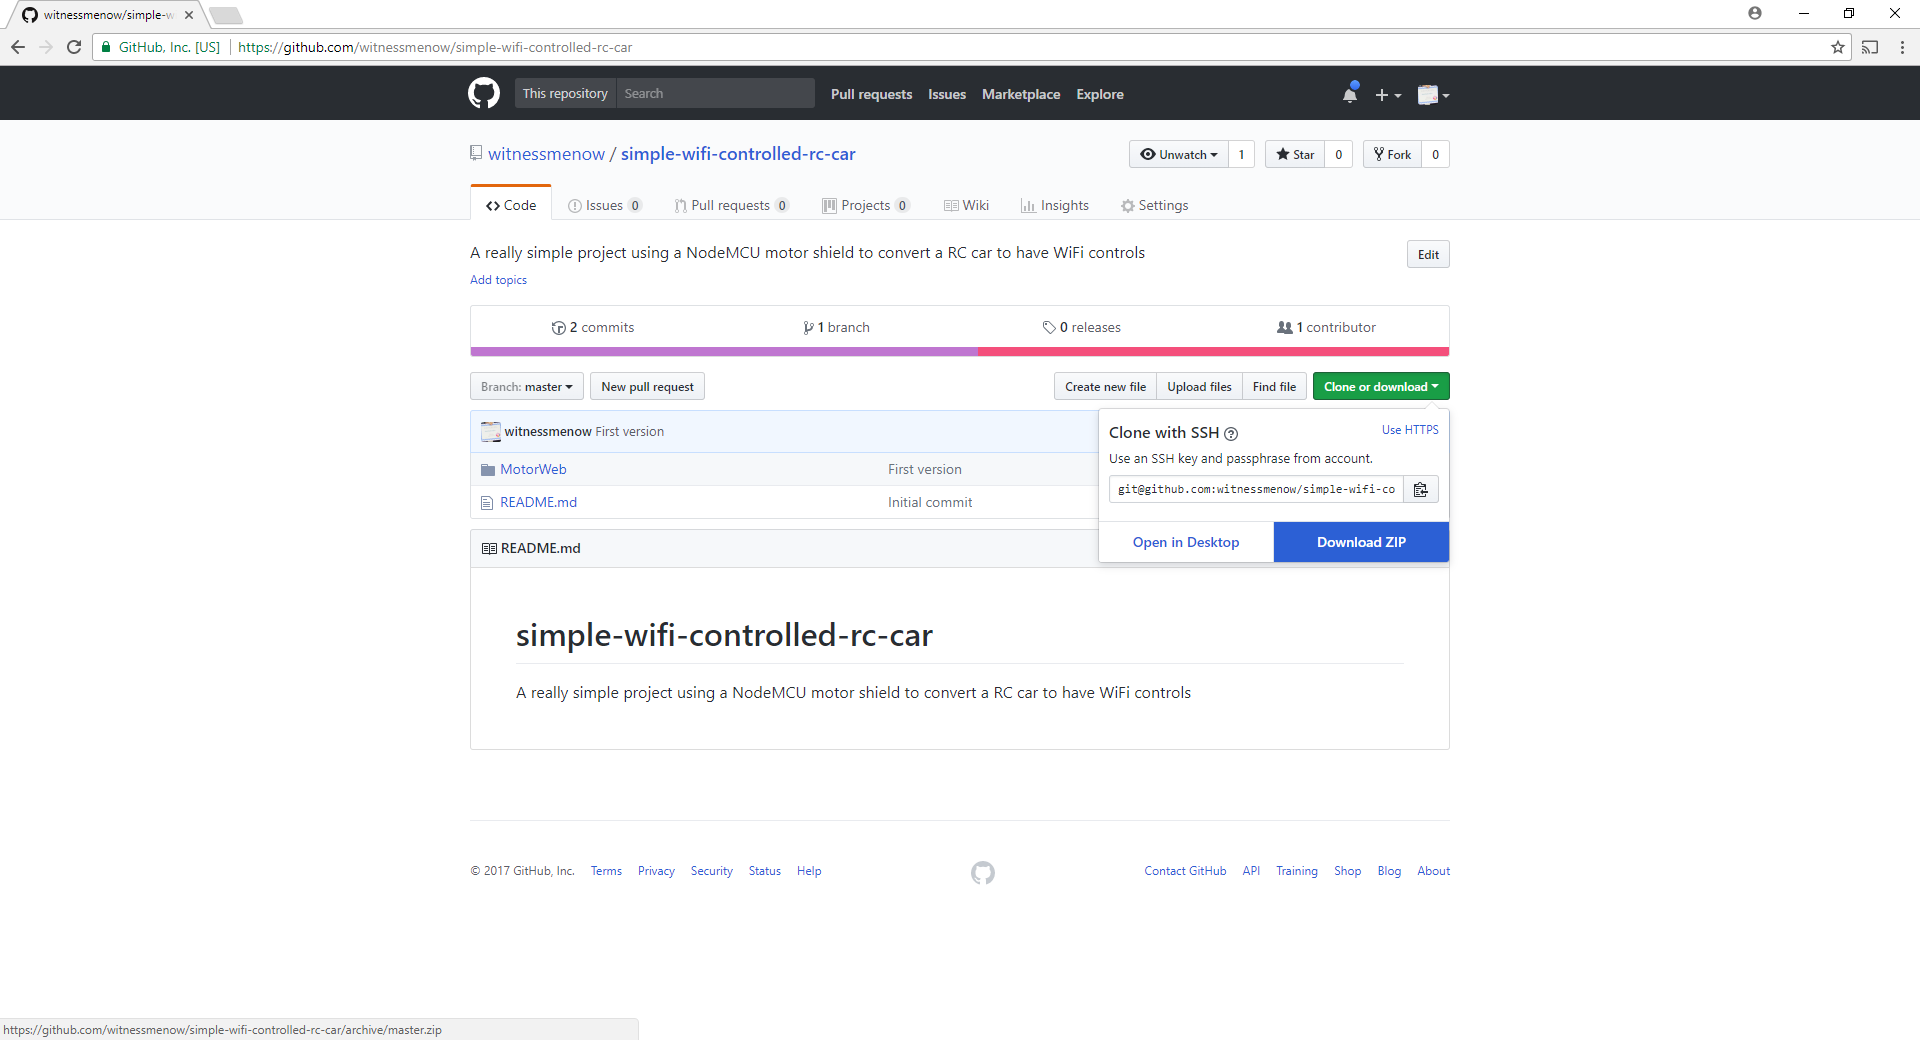View the Insights tab

[1054, 205]
